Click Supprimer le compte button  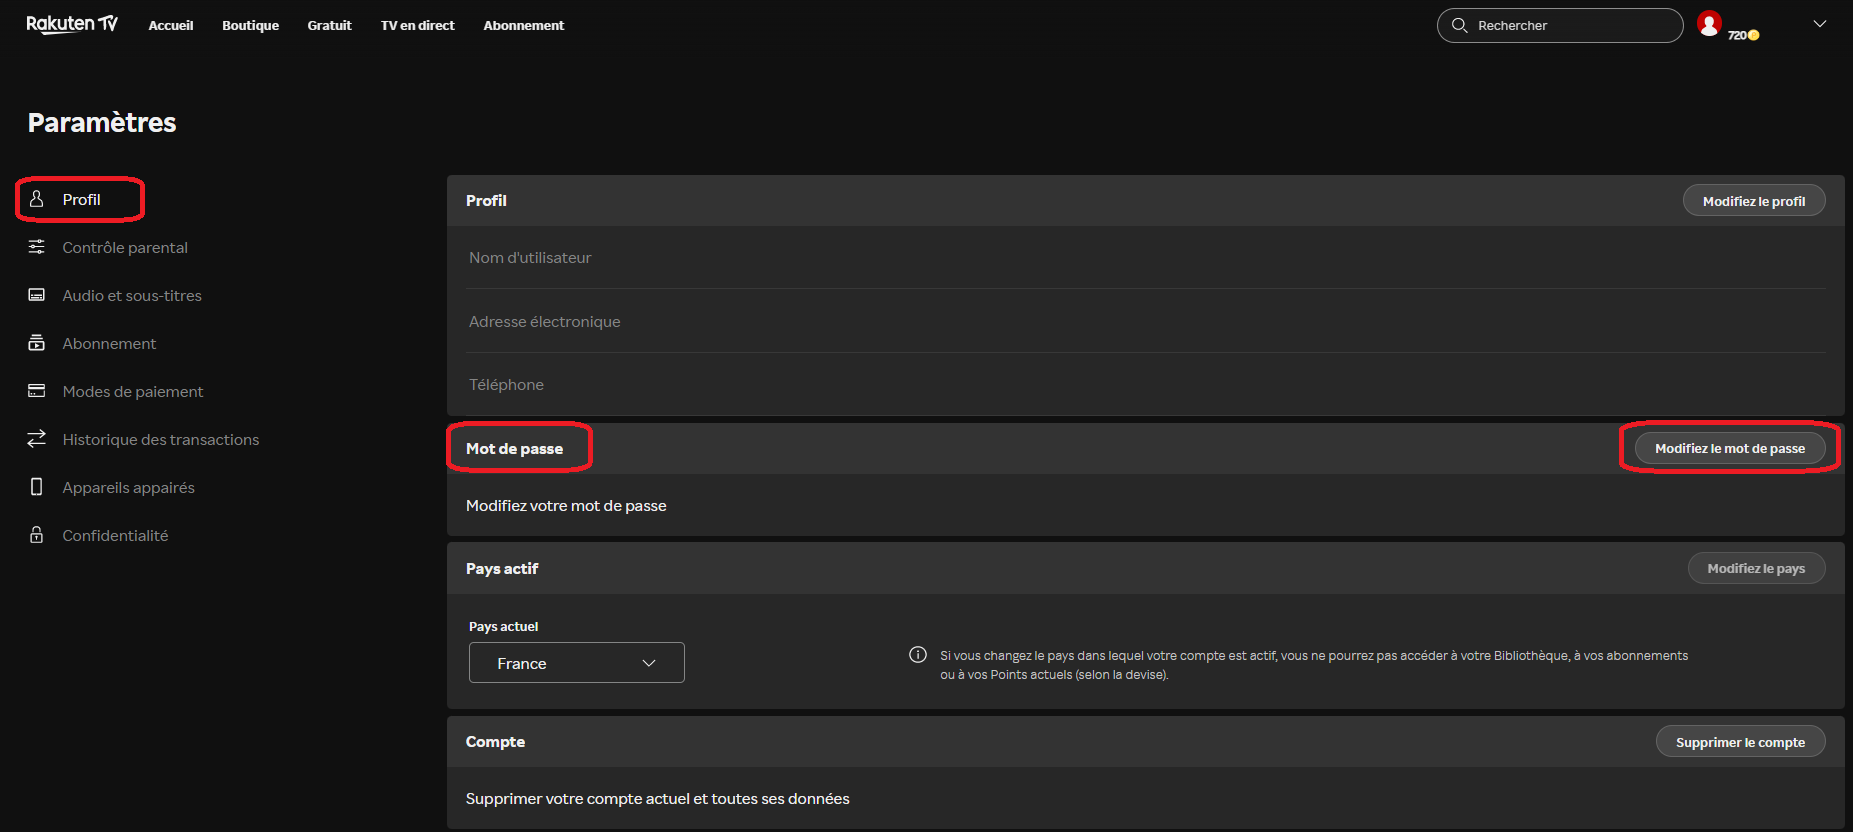point(1741,742)
